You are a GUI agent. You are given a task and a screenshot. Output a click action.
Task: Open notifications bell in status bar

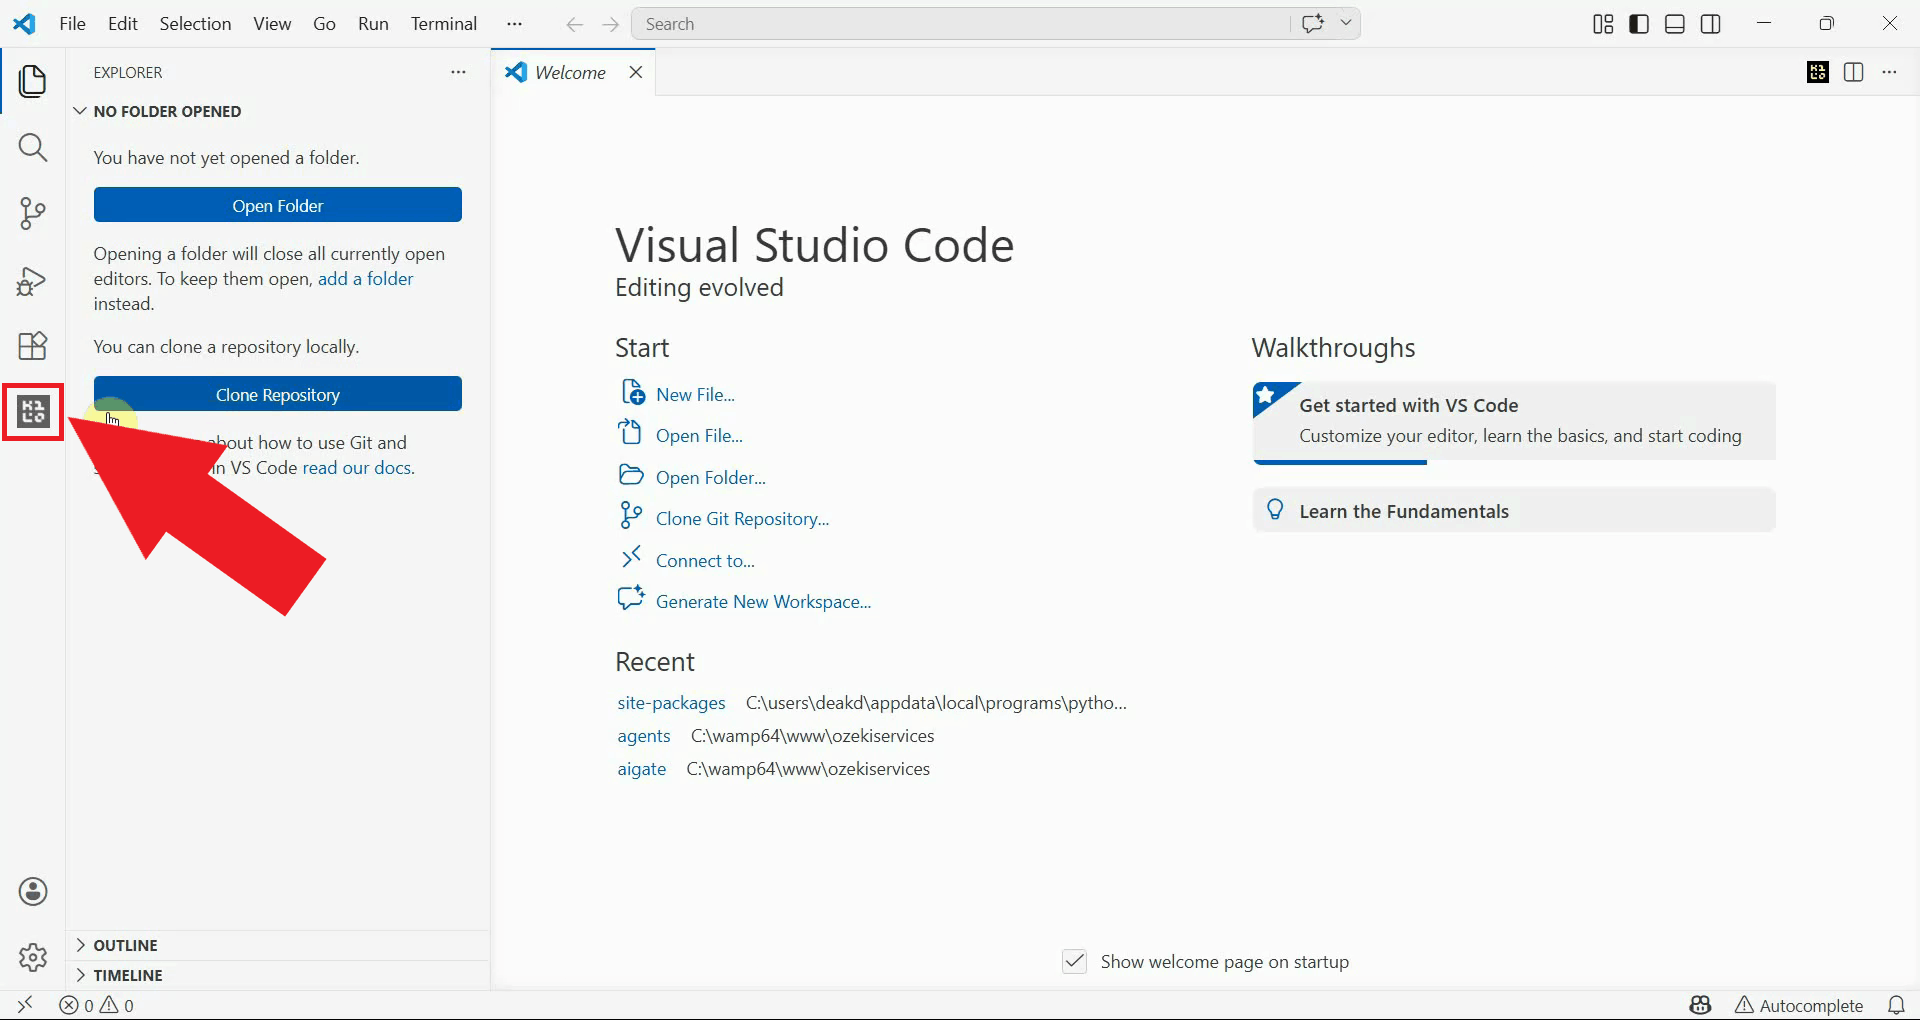pyautogui.click(x=1896, y=1005)
